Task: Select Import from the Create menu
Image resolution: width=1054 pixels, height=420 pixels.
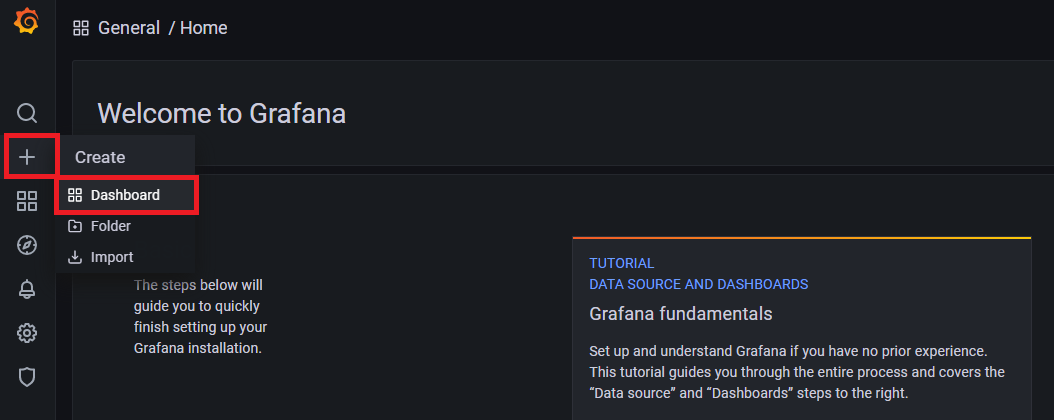Action: coord(111,257)
